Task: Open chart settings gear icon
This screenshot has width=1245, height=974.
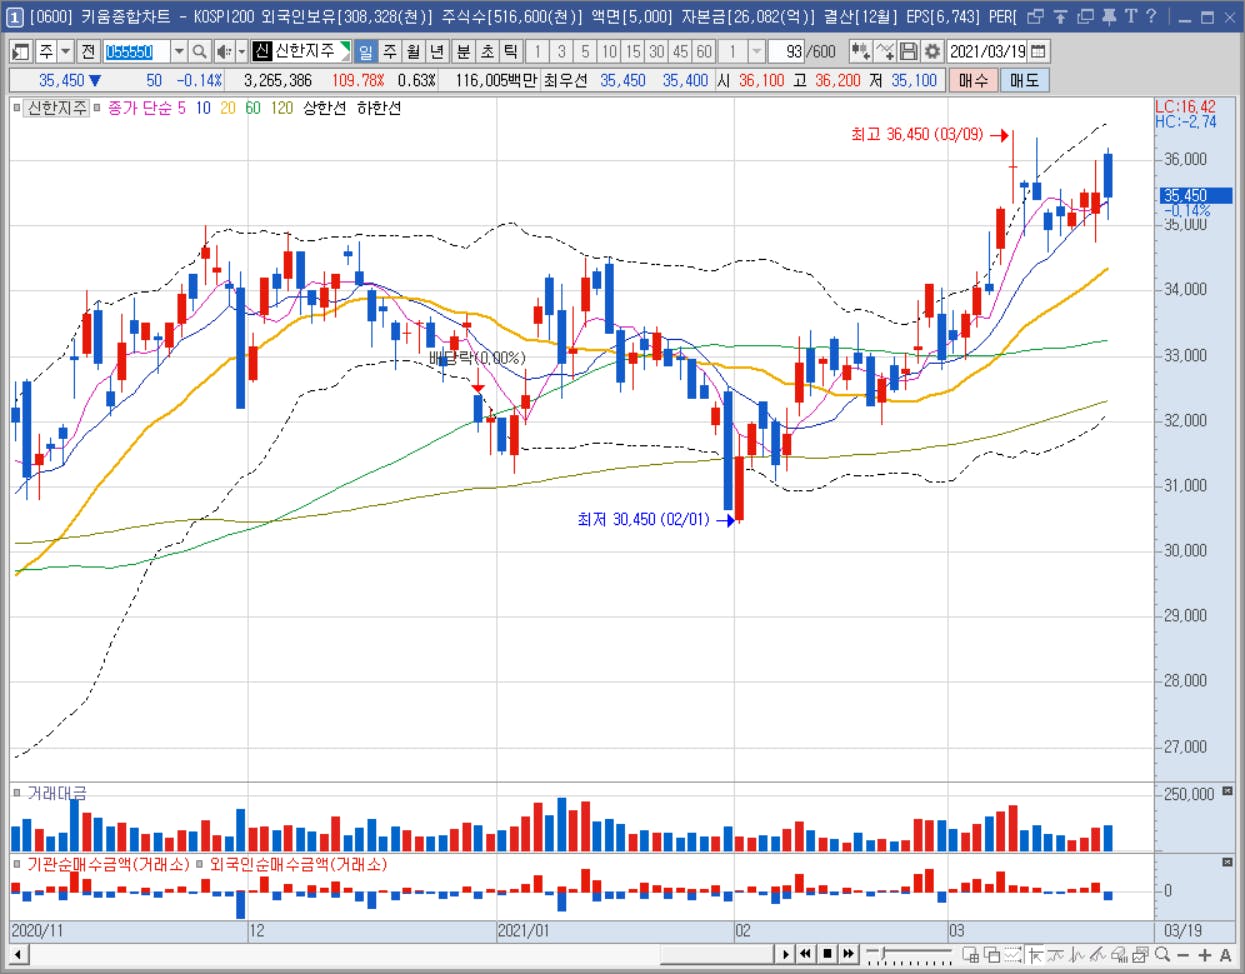Action: pyautogui.click(x=932, y=51)
